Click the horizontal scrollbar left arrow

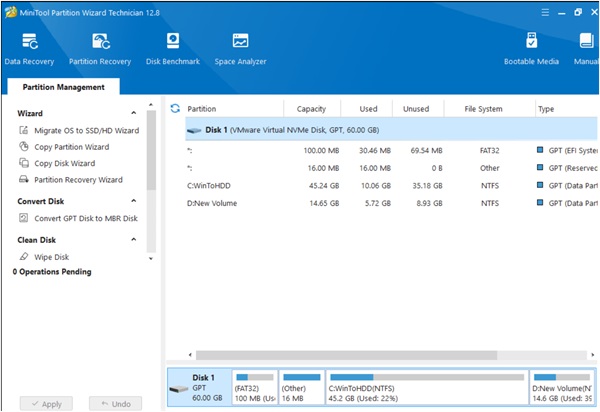[x=190, y=355]
